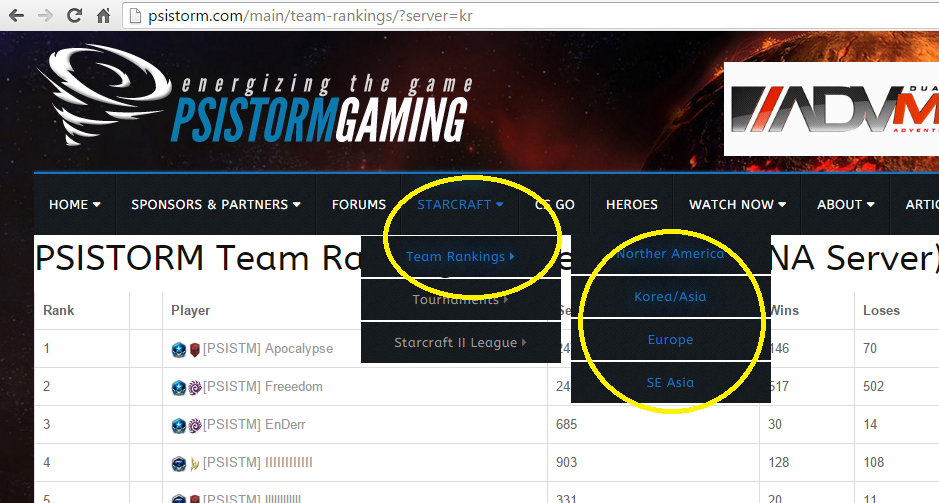This screenshot has width=939, height=503.
Task: Click purple Zerg icon beside Freeedom
Action: 195,388
